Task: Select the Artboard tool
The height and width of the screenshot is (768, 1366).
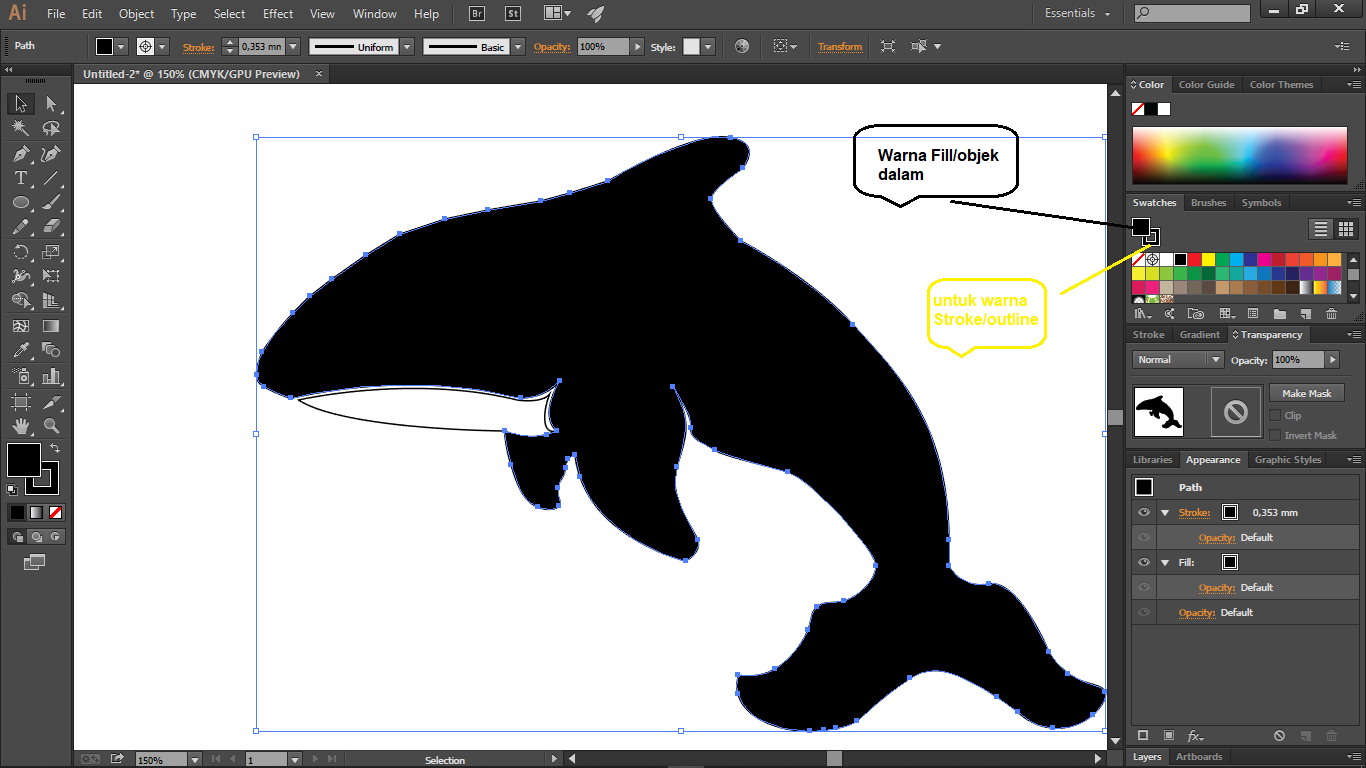Action: click(20, 402)
